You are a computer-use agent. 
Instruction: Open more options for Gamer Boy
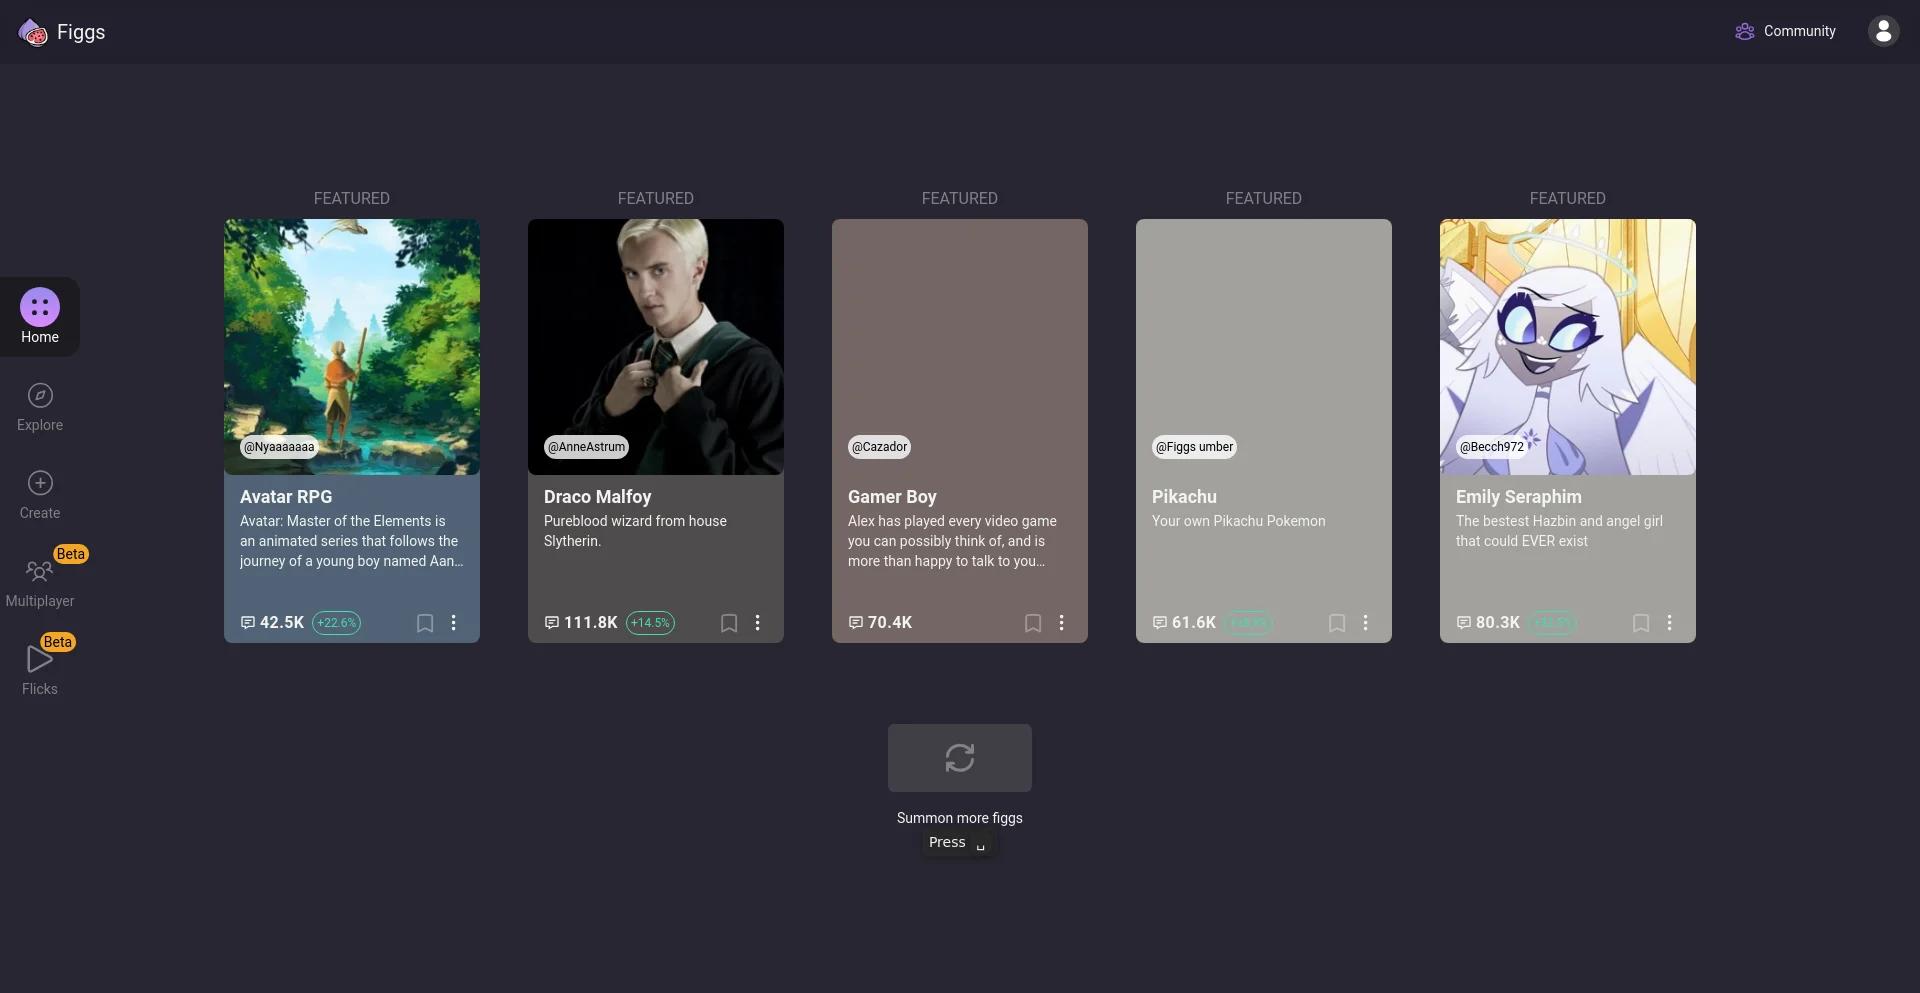click(x=1062, y=623)
